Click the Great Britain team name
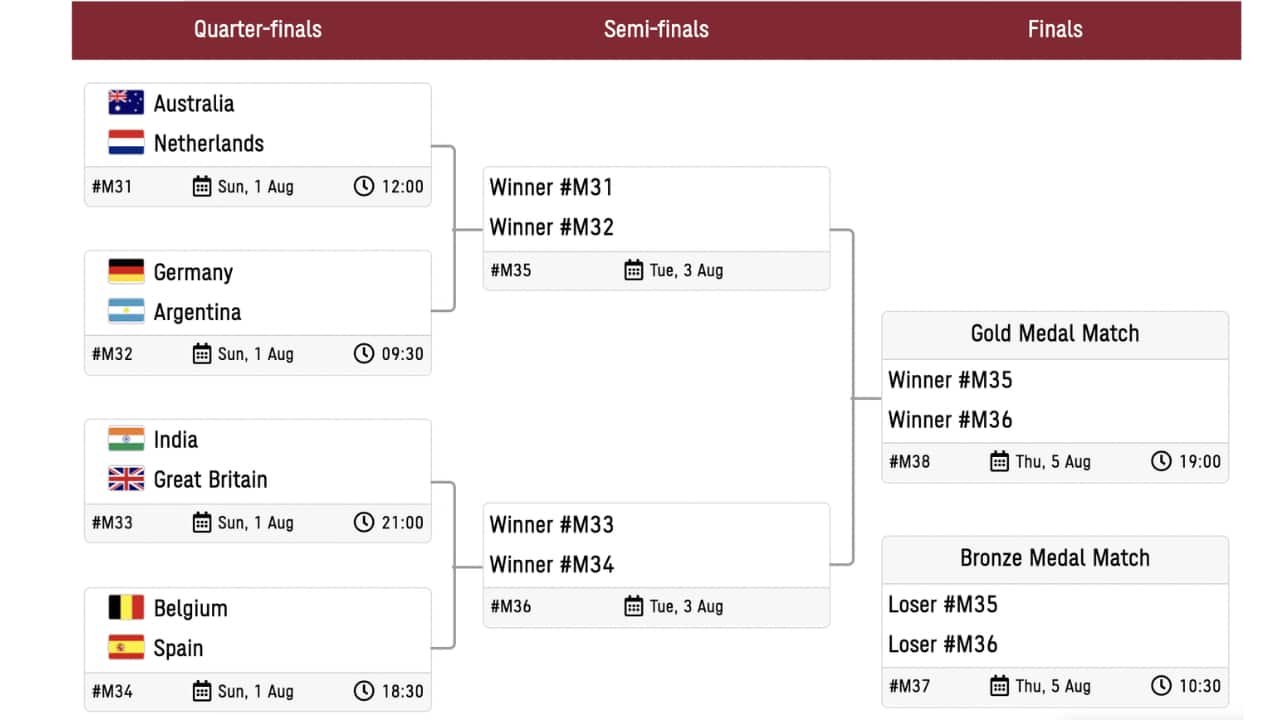 (x=210, y=480)
